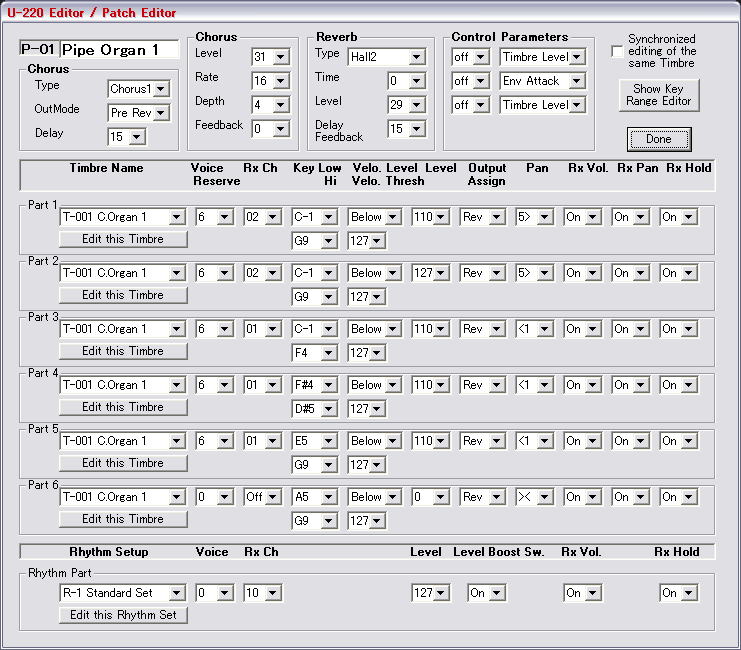Open Part 1 Rx Vol. On dropdown

(582, 217)
